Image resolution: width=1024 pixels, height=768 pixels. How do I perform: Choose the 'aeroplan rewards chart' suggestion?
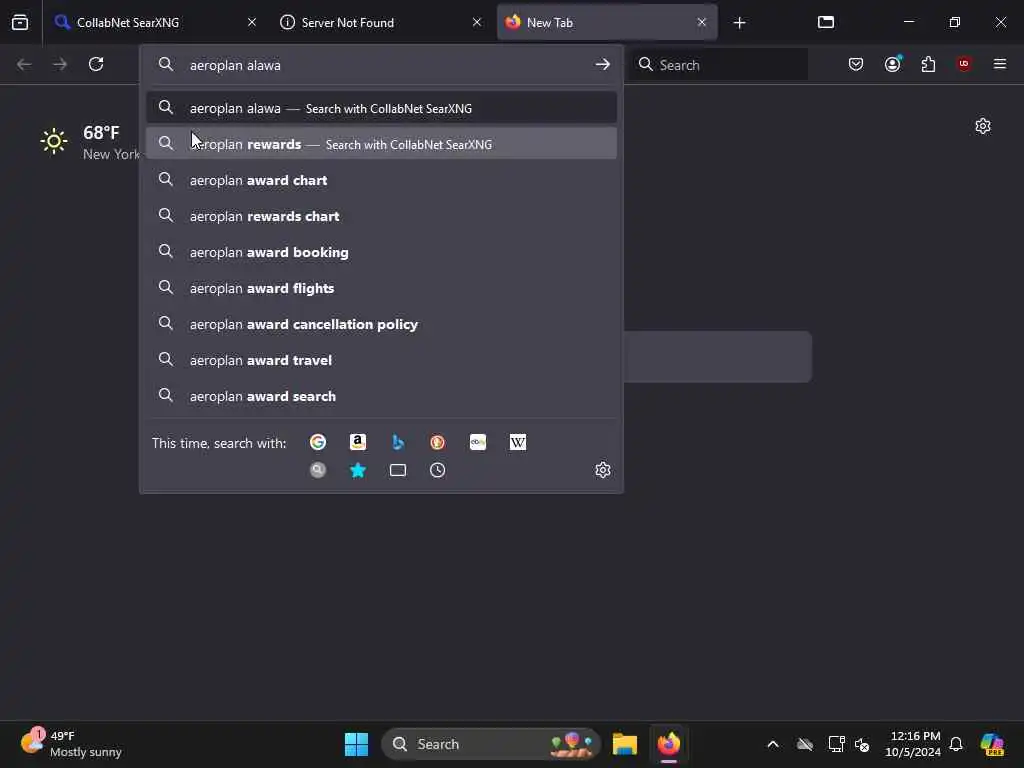click(381, 216)
